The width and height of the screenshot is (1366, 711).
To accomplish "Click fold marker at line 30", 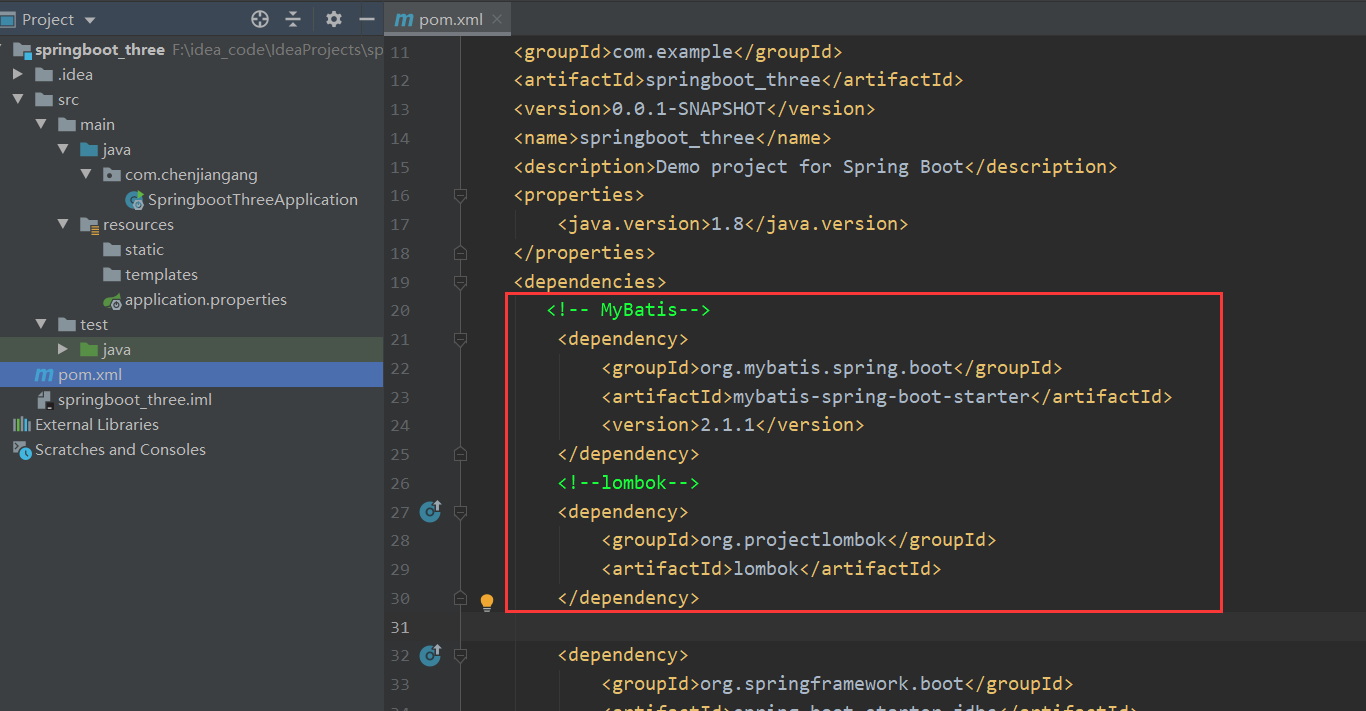I will 460,598.
